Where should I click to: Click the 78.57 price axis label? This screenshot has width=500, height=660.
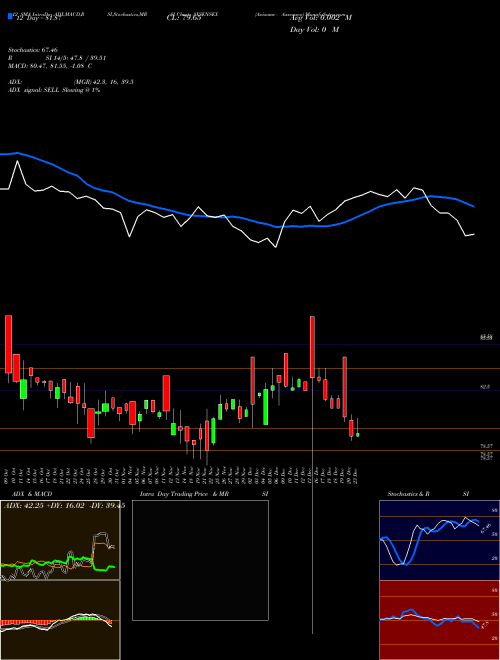click(486, 445)
